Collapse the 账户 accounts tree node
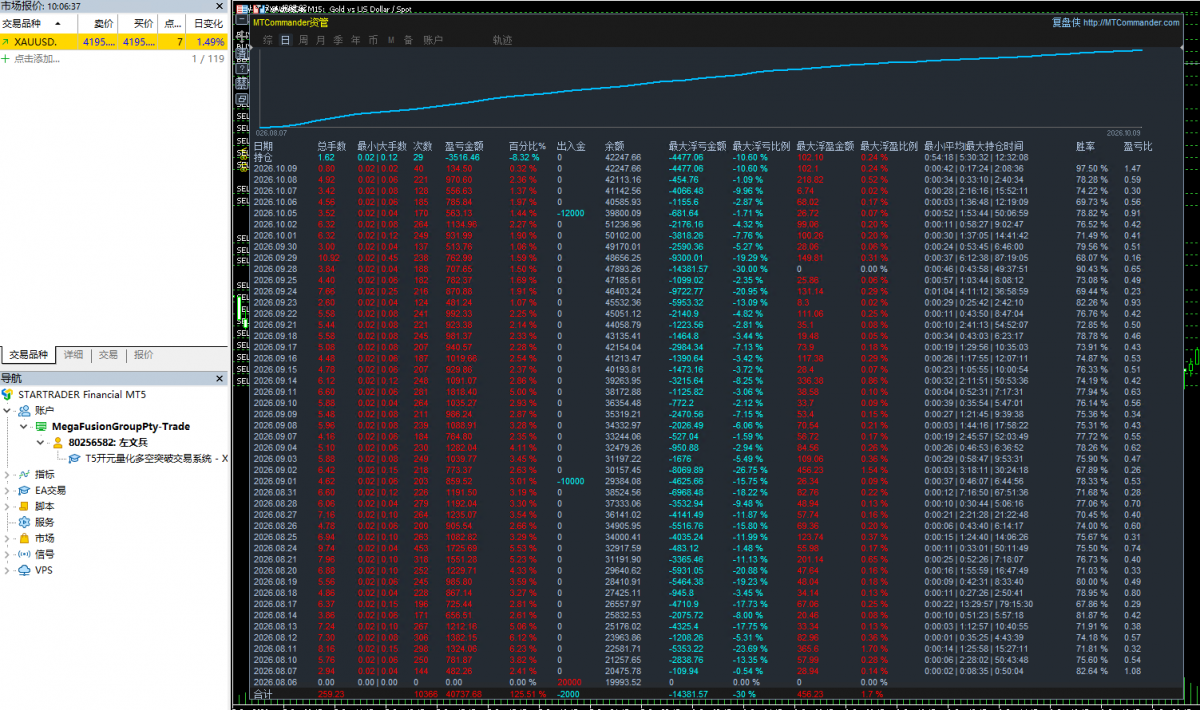The image size is (1200, 710). pyautogui.click(x=9, y=410)
